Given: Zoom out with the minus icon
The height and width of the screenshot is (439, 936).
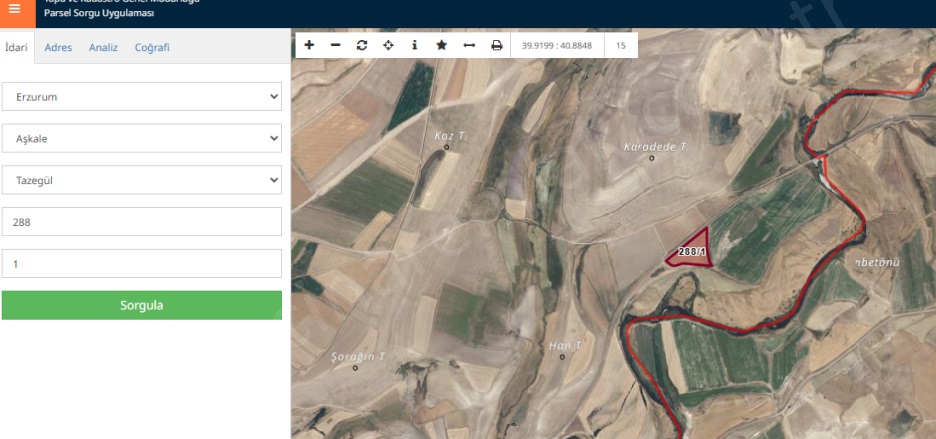Looking at the screenshot, I should pos(335,45).
